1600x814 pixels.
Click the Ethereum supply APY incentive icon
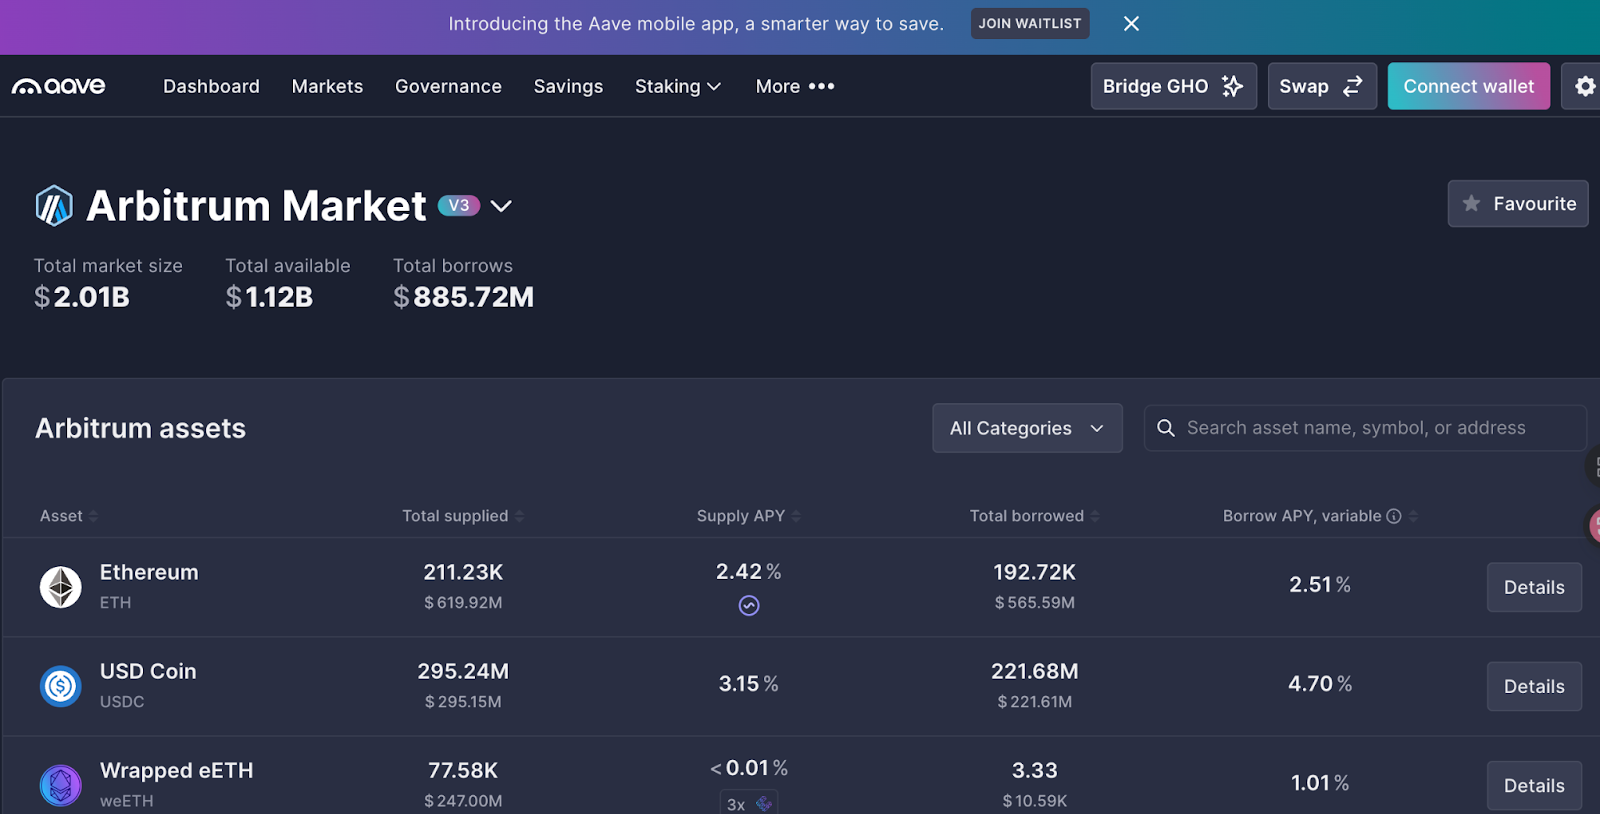(749, 605)
